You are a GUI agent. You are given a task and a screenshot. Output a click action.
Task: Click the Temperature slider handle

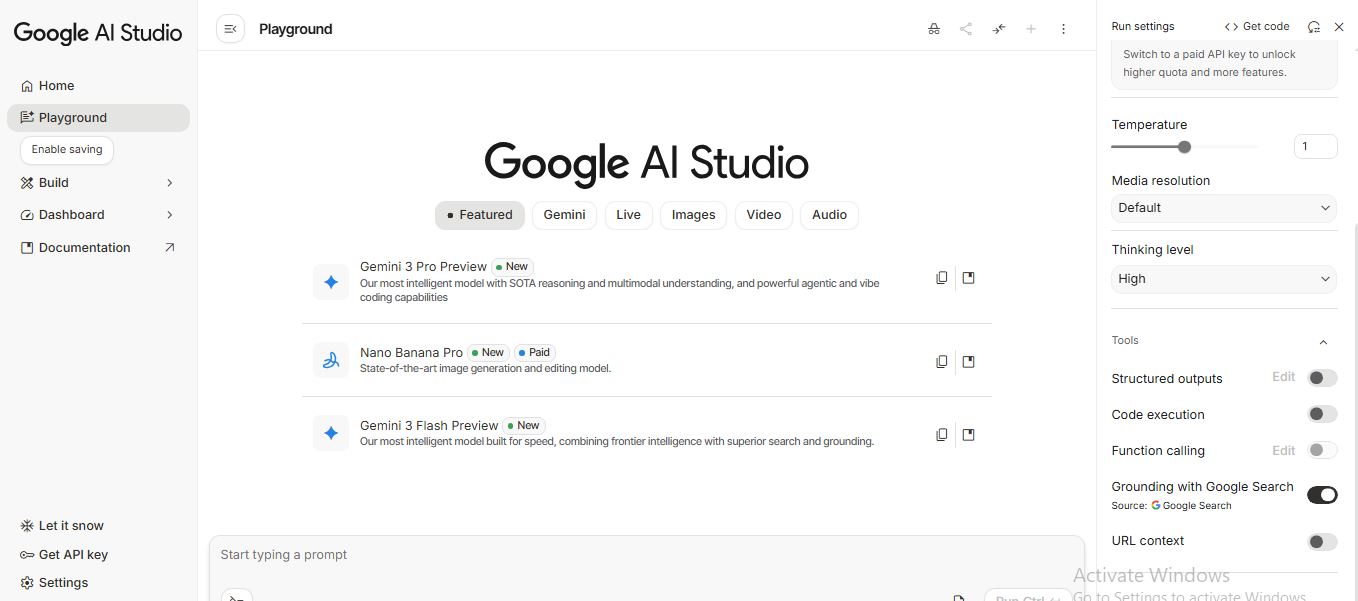point(1184,147)
